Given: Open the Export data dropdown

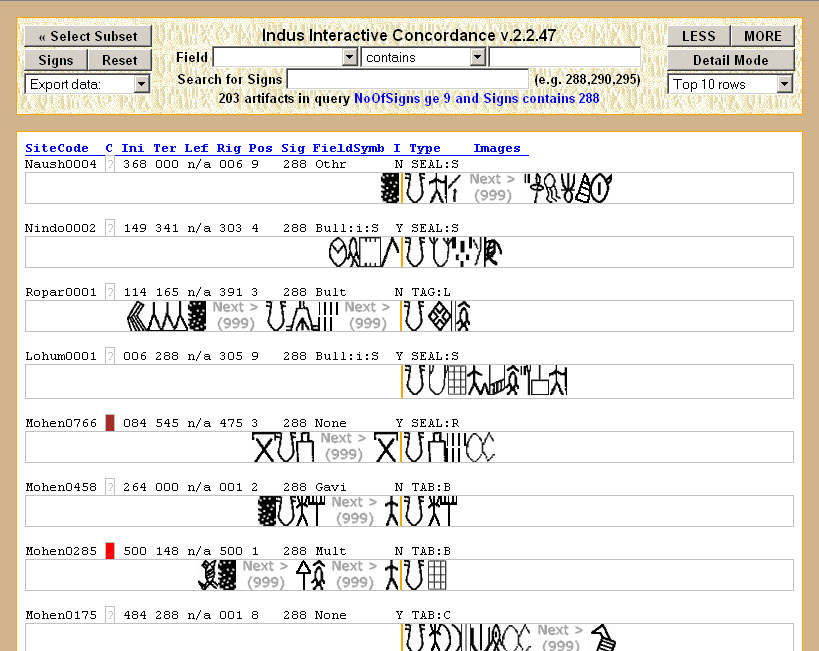Looking at the screenshot, I should [87, 84].
